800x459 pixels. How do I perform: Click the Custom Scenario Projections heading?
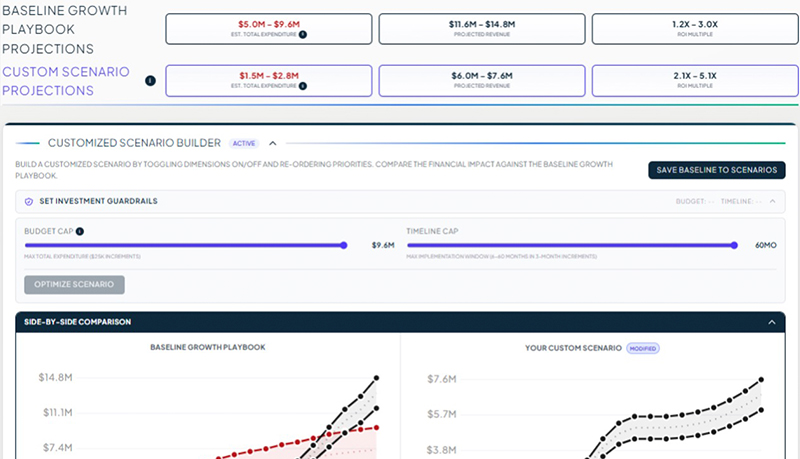coord(66,81)
